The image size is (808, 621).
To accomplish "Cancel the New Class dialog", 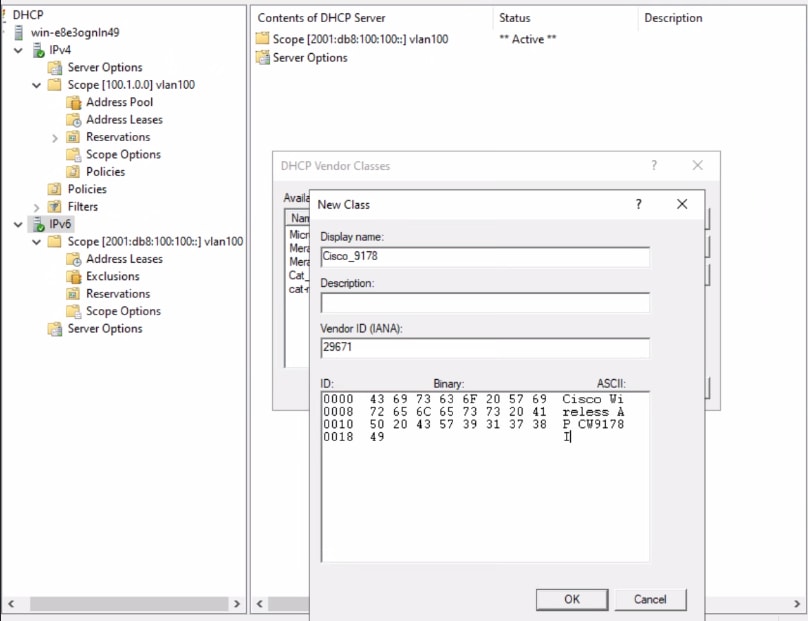I will 650,599.
